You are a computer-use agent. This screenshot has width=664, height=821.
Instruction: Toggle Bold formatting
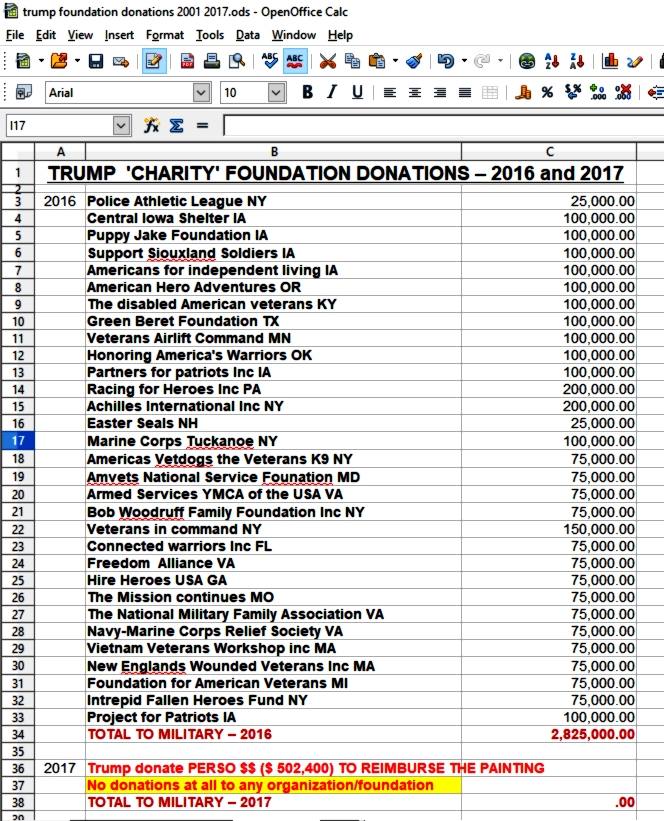coord(308,93)
